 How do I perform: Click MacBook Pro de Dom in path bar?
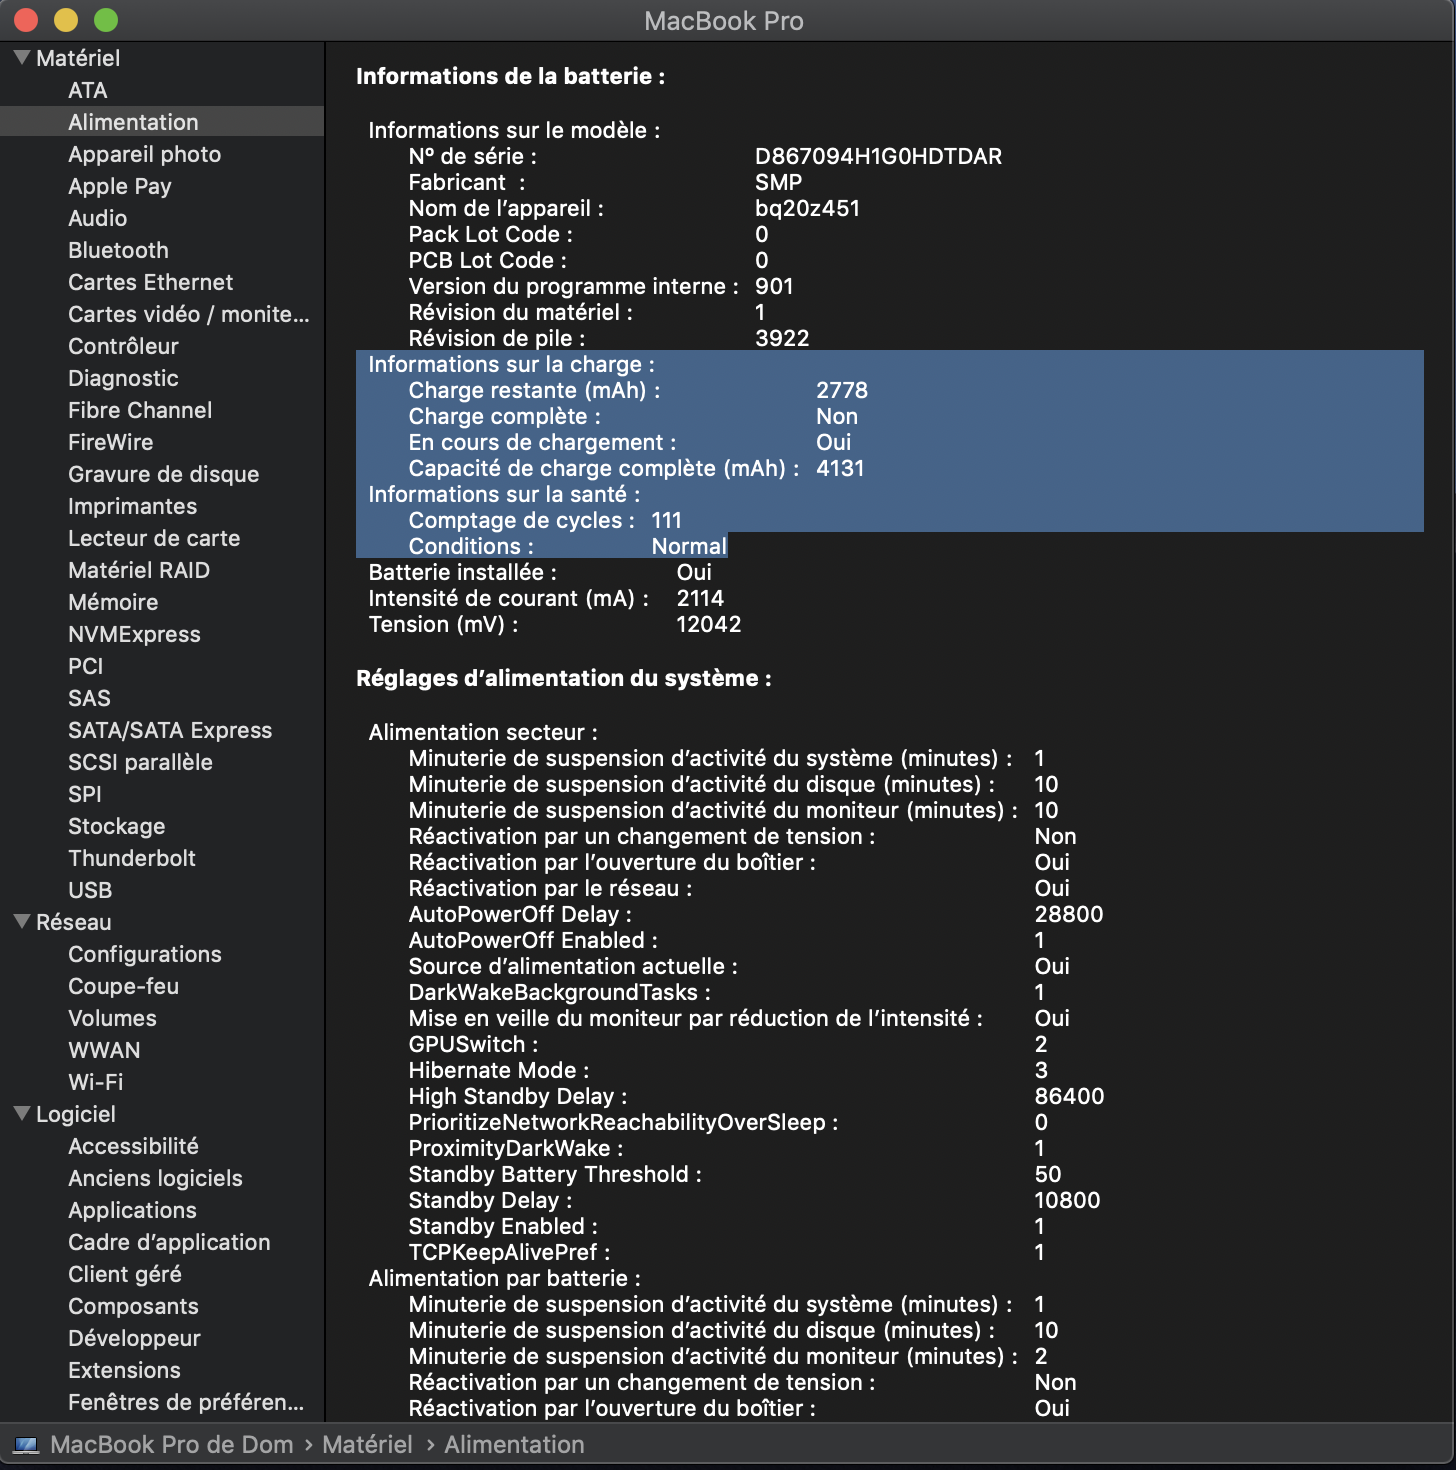(172, 1445)
